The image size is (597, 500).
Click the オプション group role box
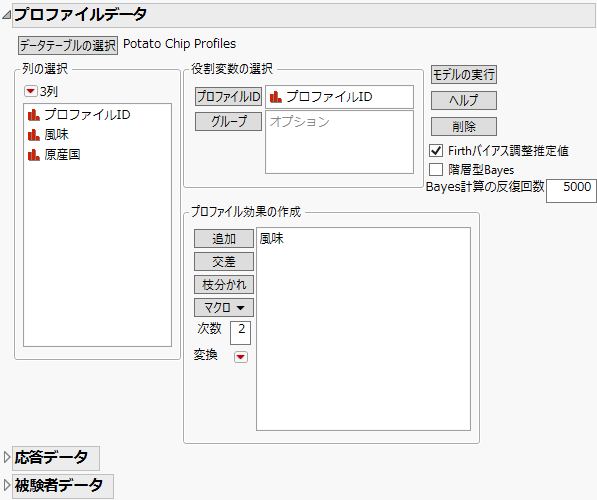(339, 142)
